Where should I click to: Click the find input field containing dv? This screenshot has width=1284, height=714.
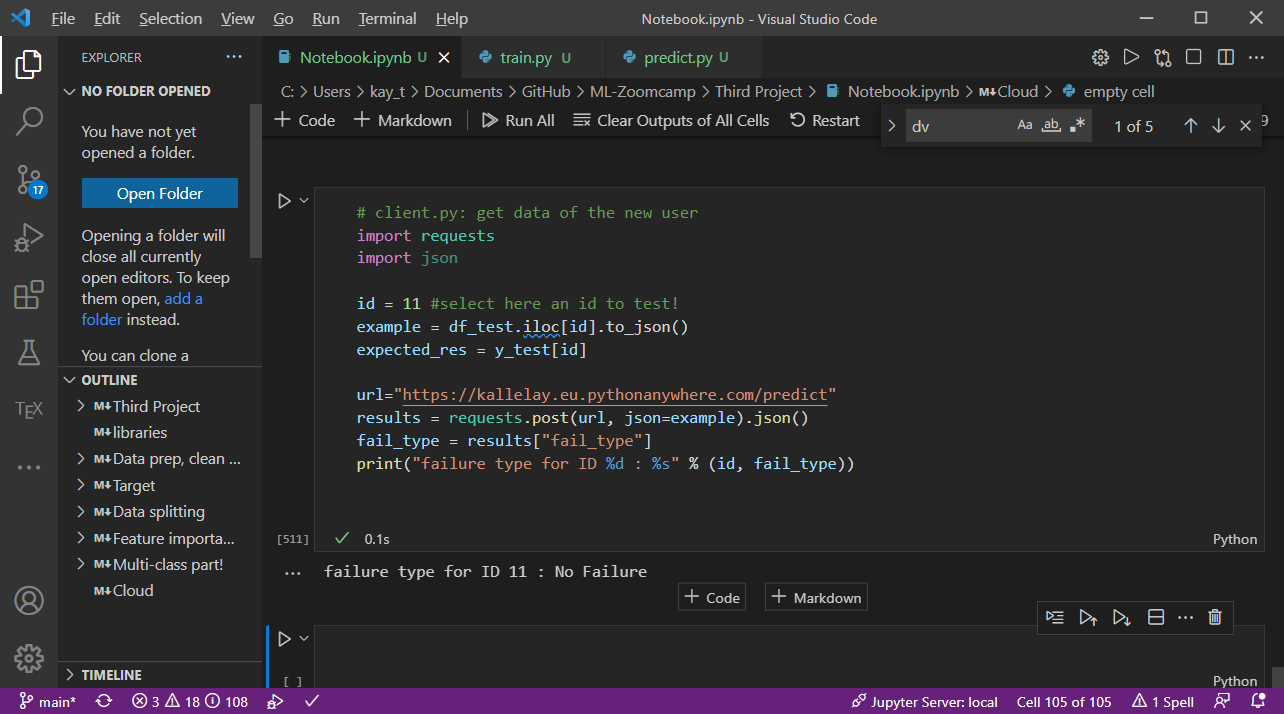(x=958, y=126)
